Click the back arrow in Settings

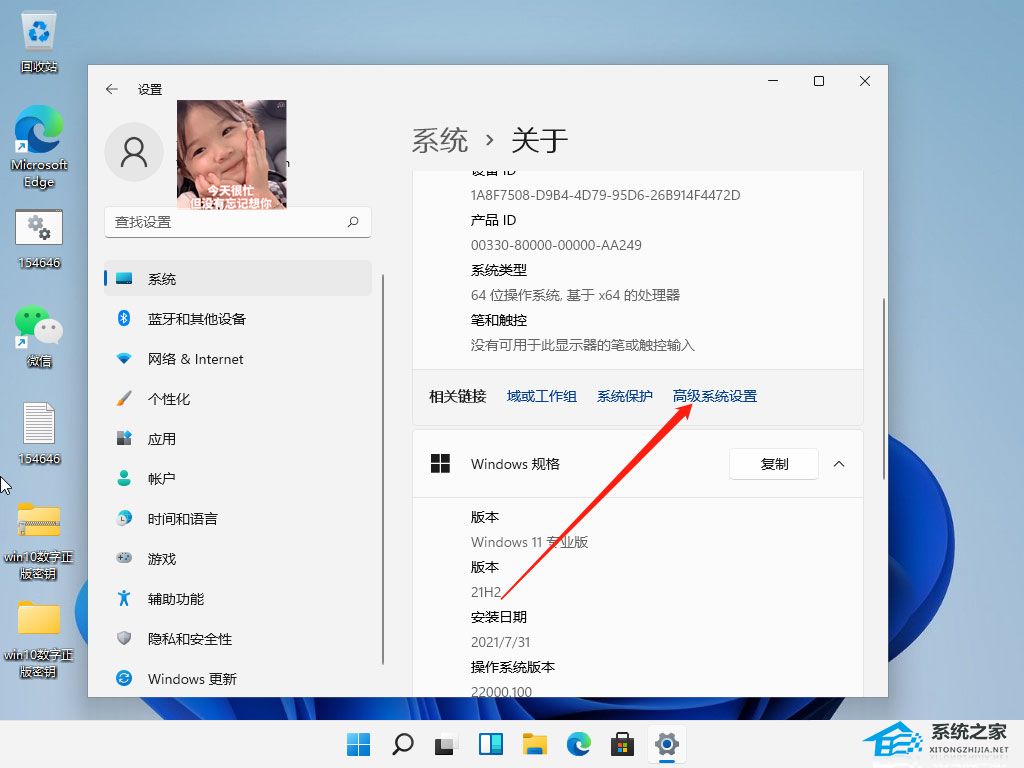tap(112, 89)
